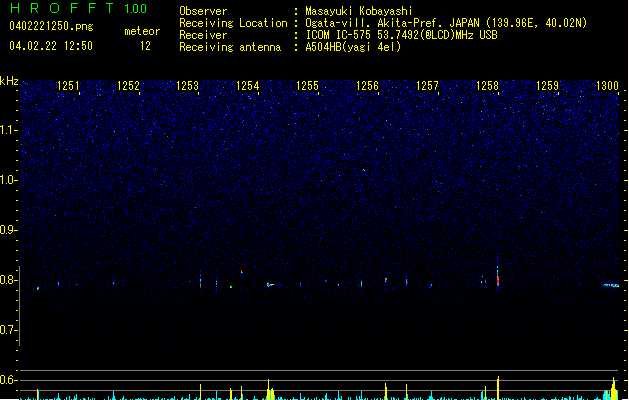Click the tall yellow power spike at 1258
The height and width of the screenshot is (400, 629).
point(498,388)
